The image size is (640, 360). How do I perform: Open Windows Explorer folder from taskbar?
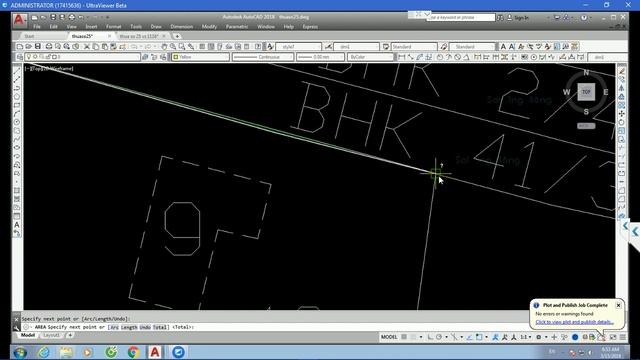(x=66, y=351)
